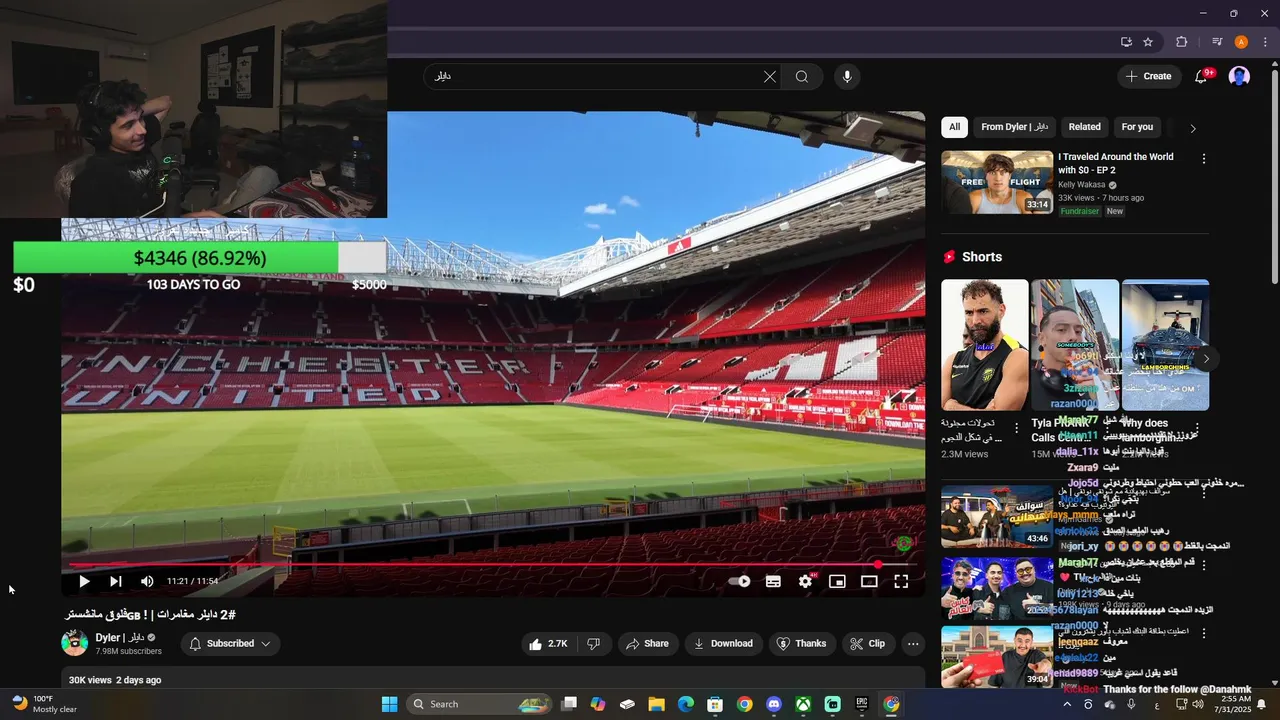The image size is (1280, 720).
Task: Click the Chrome profile avatar in the toolbar
Action: tap(1241, 42)
